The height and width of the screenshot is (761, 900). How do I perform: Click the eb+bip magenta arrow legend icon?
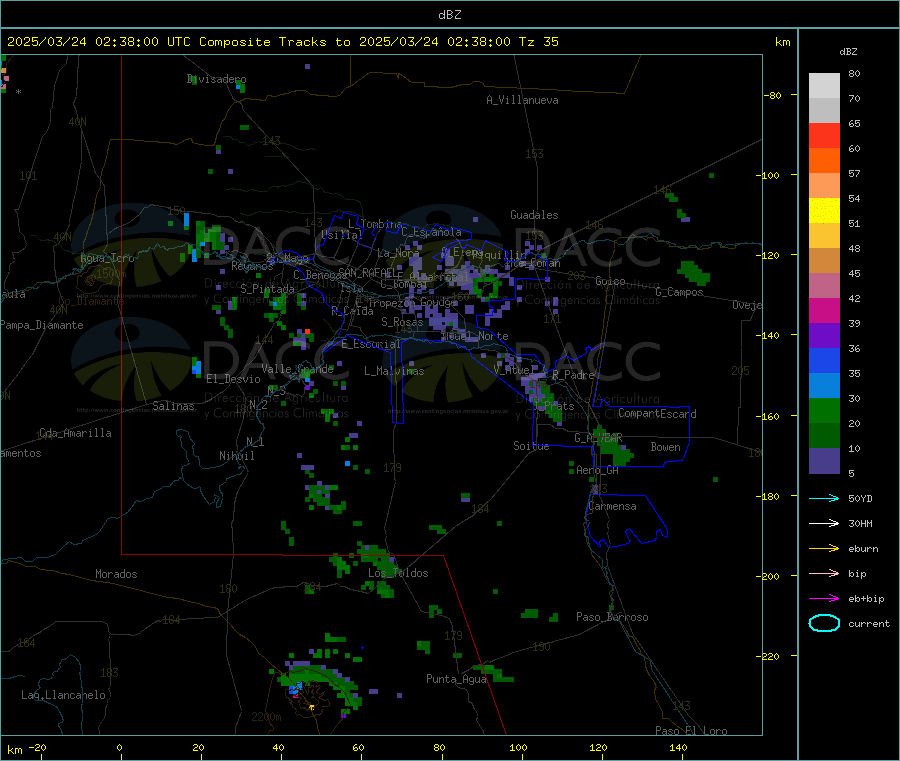tap(824, 598)
